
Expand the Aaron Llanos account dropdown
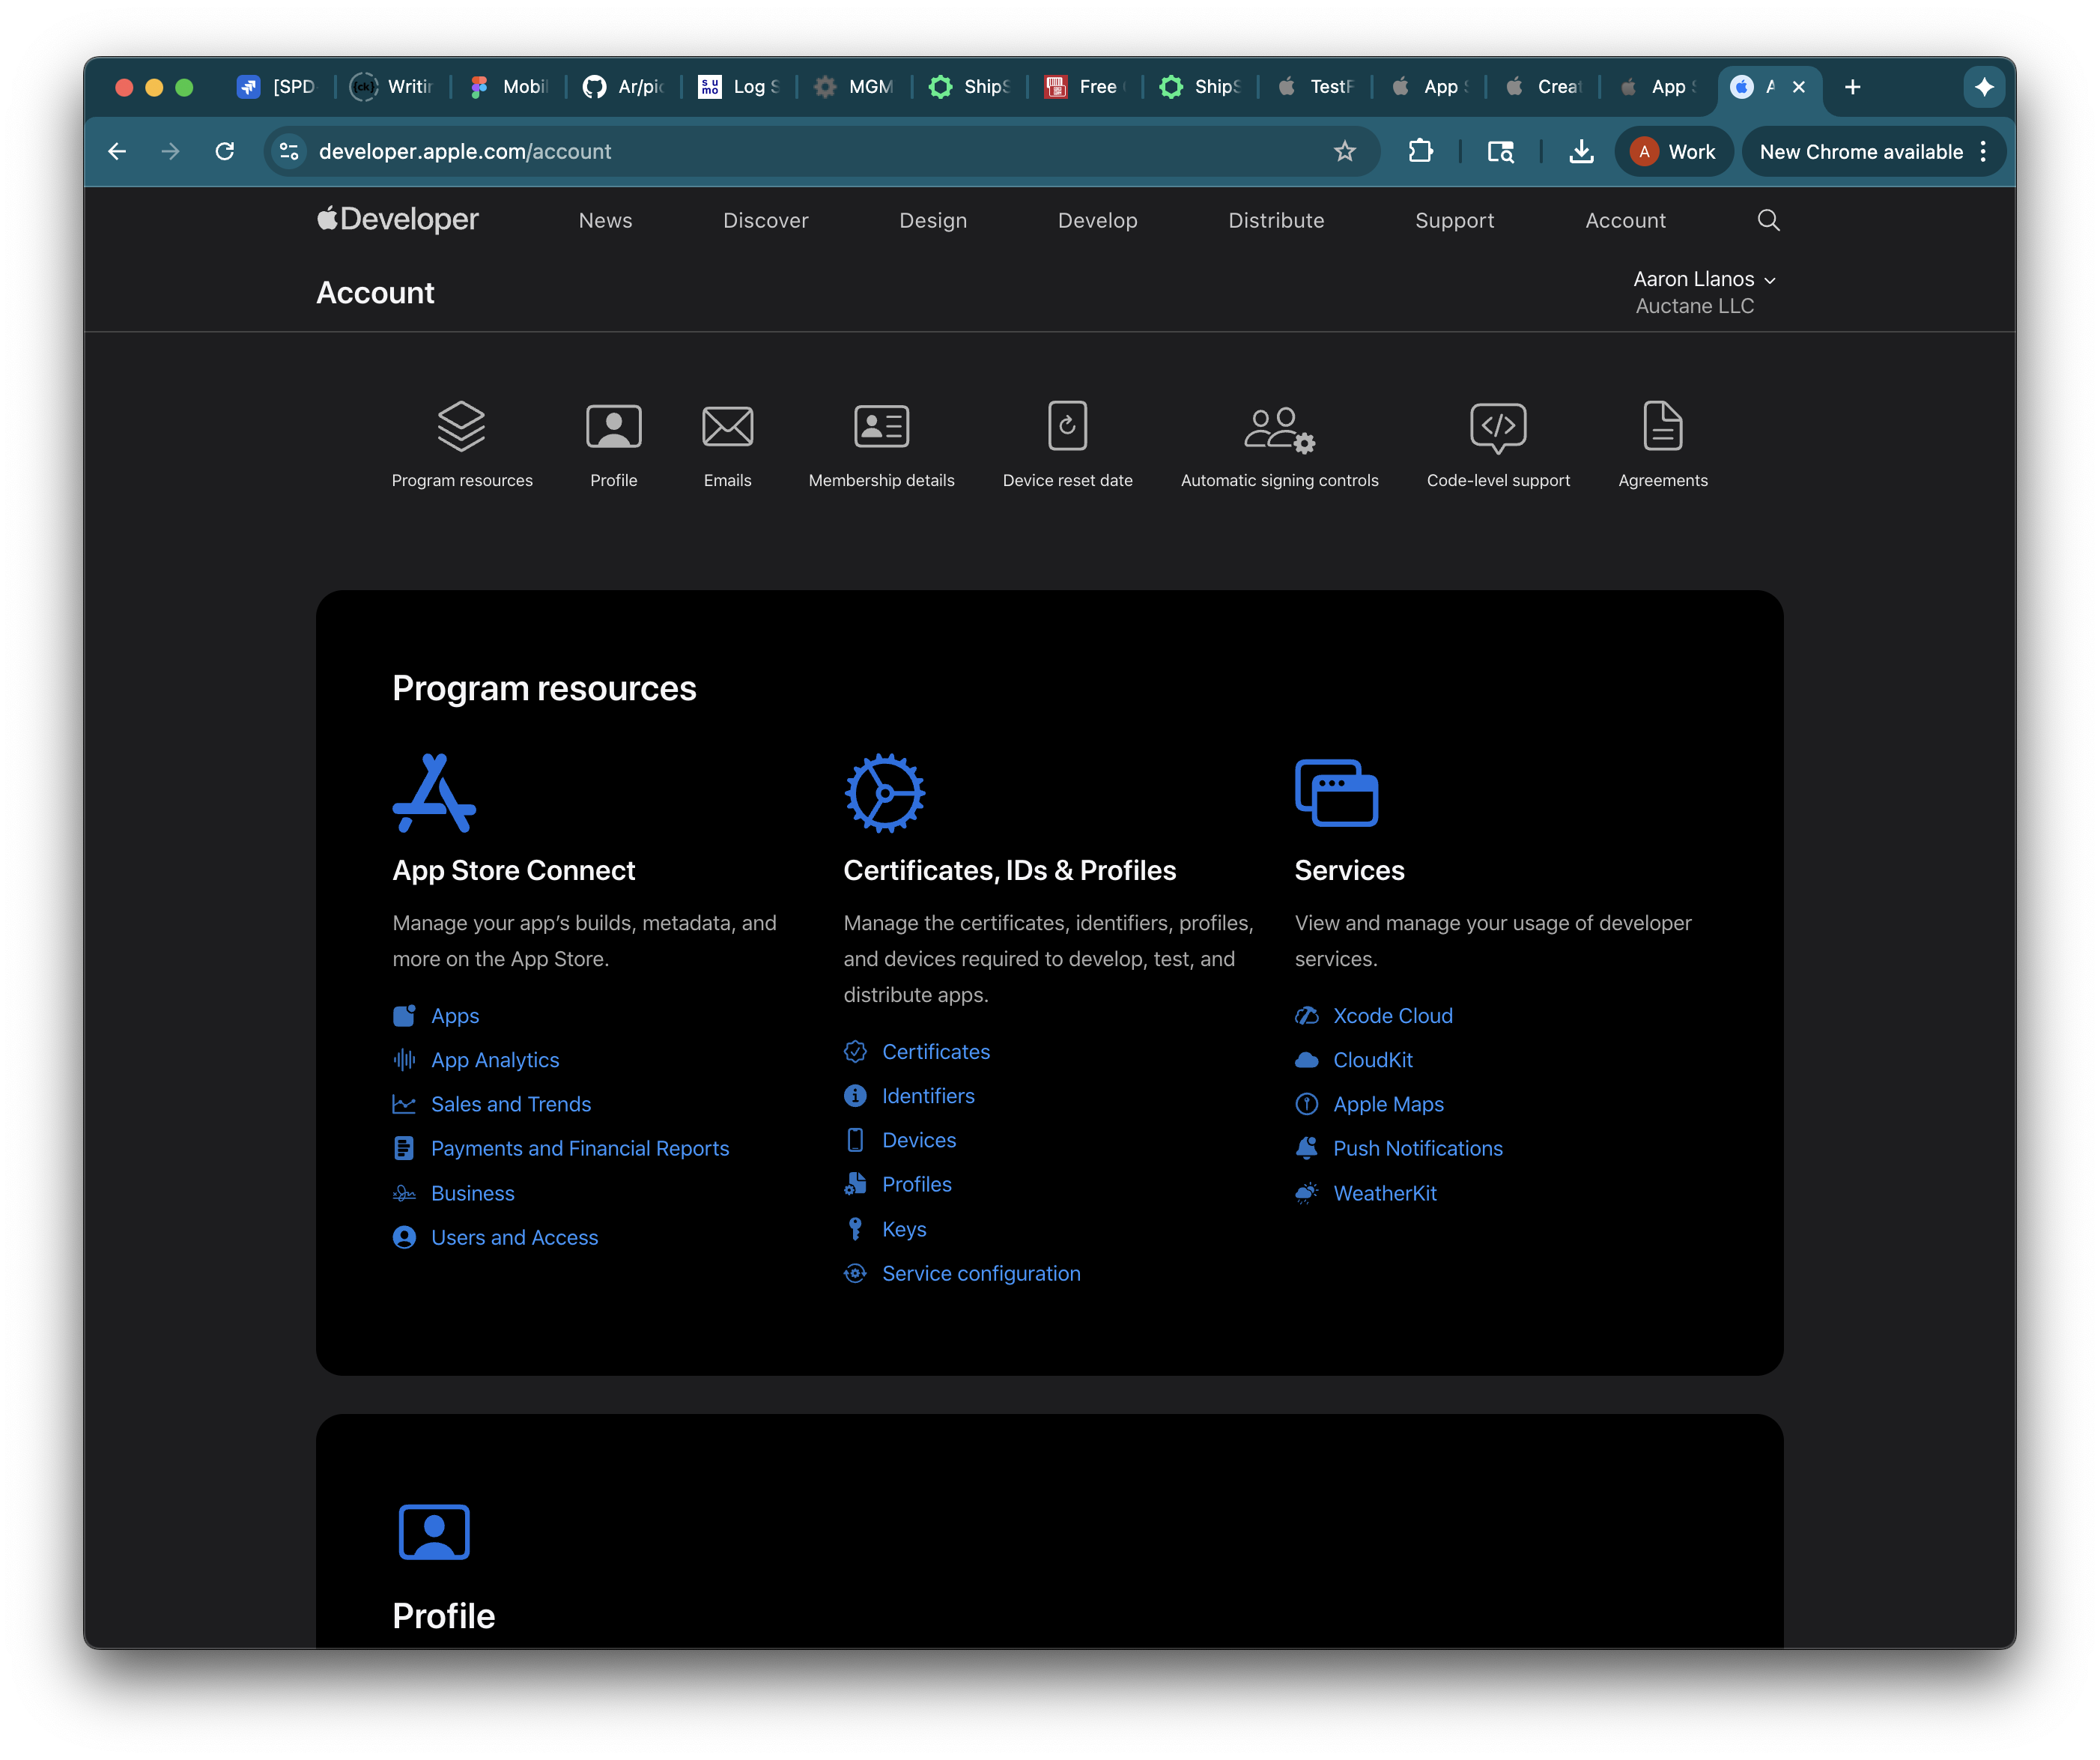(x=1704, y=279)
